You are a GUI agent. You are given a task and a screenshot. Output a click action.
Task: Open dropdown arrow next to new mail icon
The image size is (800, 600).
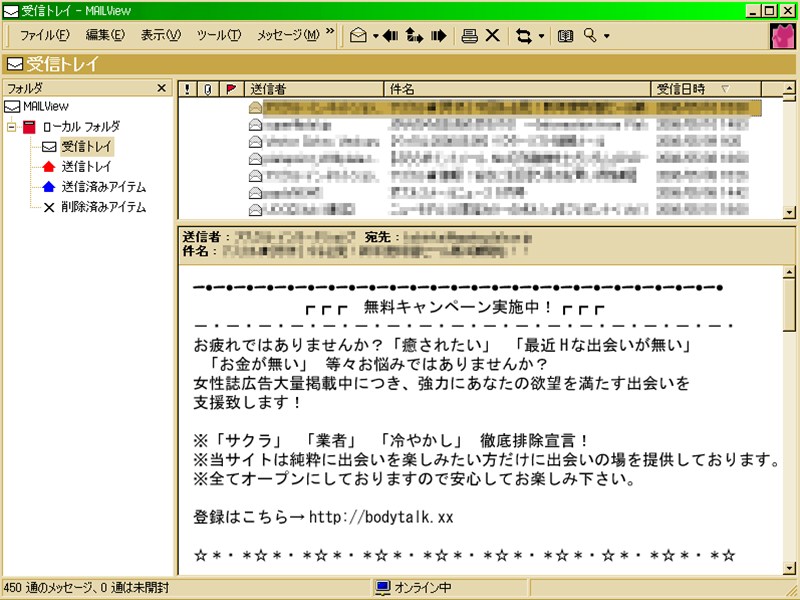375,36
